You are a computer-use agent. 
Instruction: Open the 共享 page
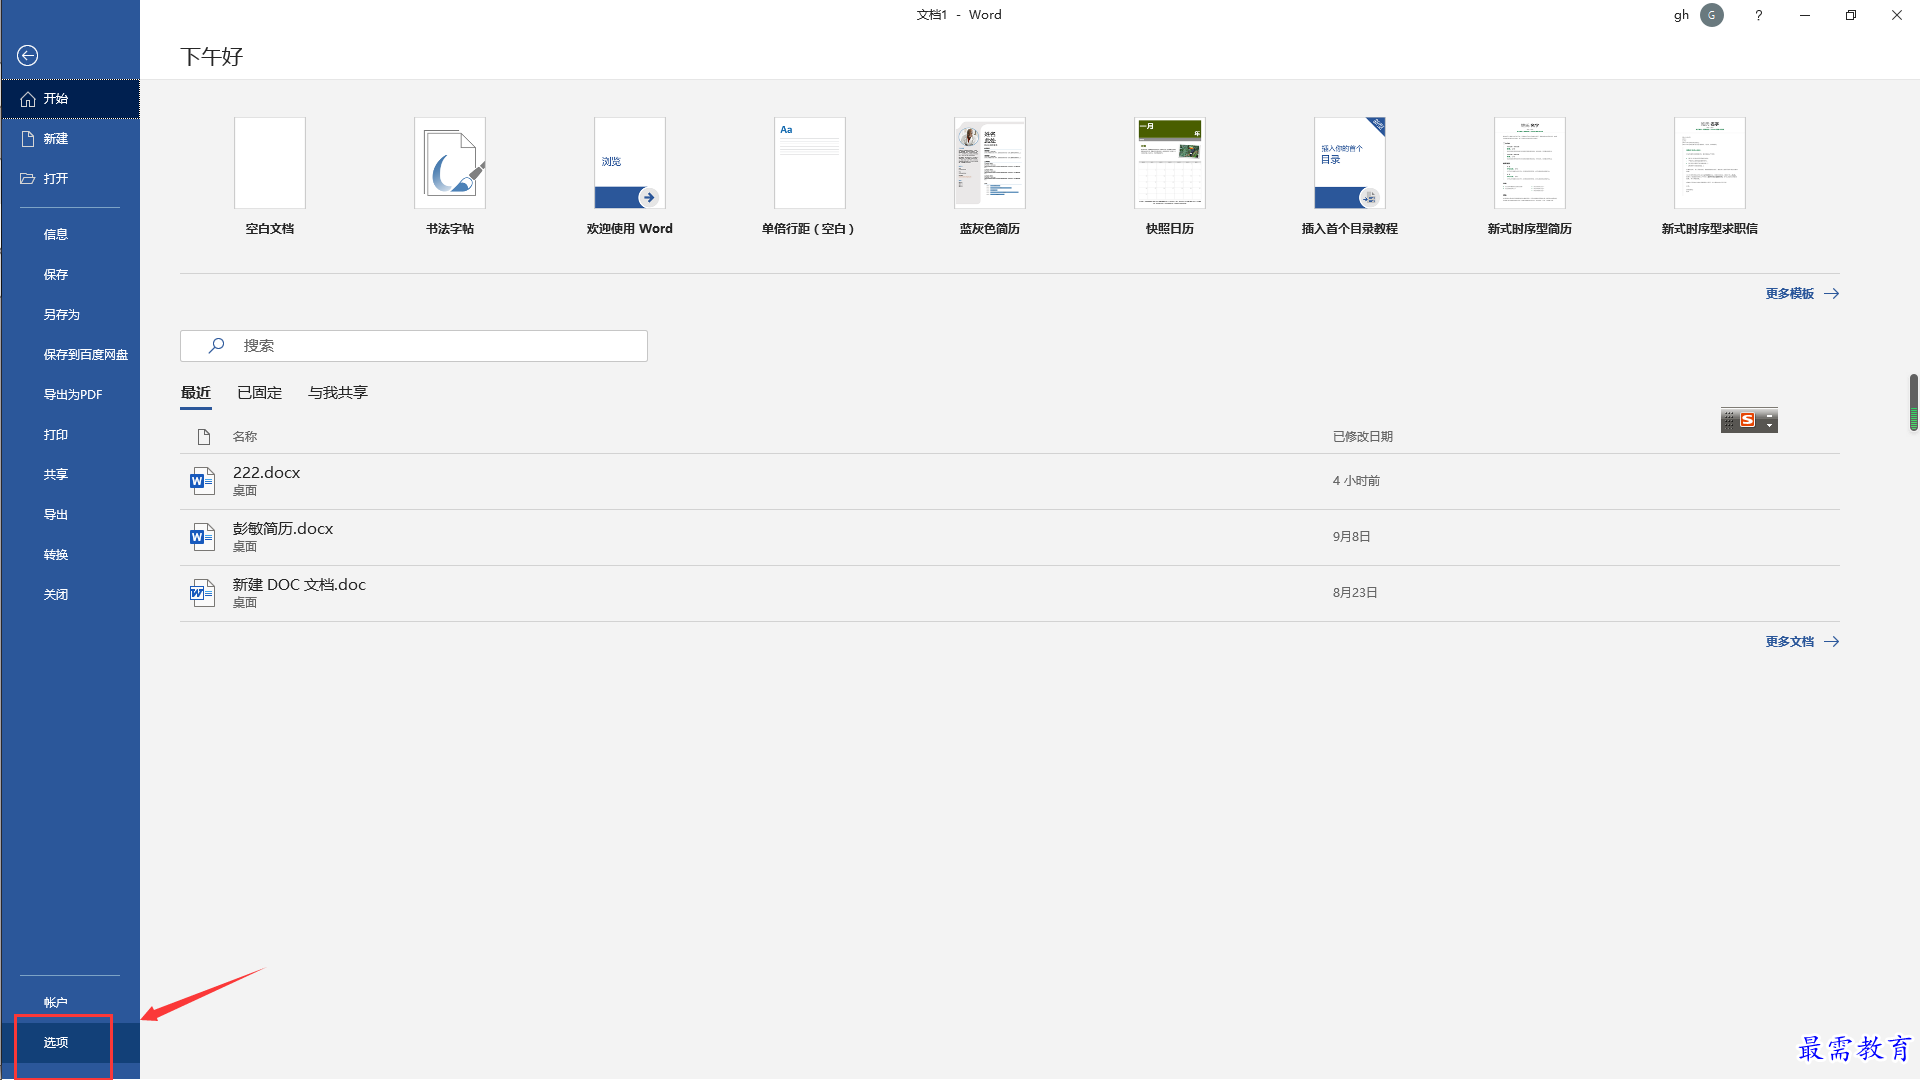(x=70, y=475)
